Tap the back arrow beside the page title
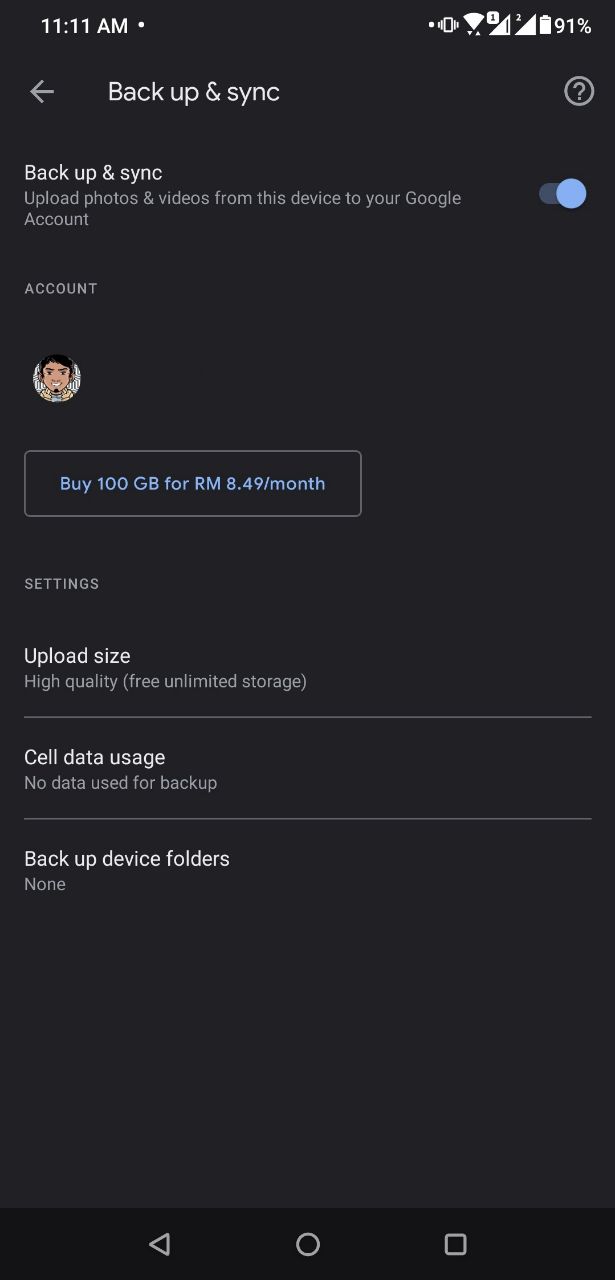The width and height of the screenshot is (615, 1280). tap(42, 92)
